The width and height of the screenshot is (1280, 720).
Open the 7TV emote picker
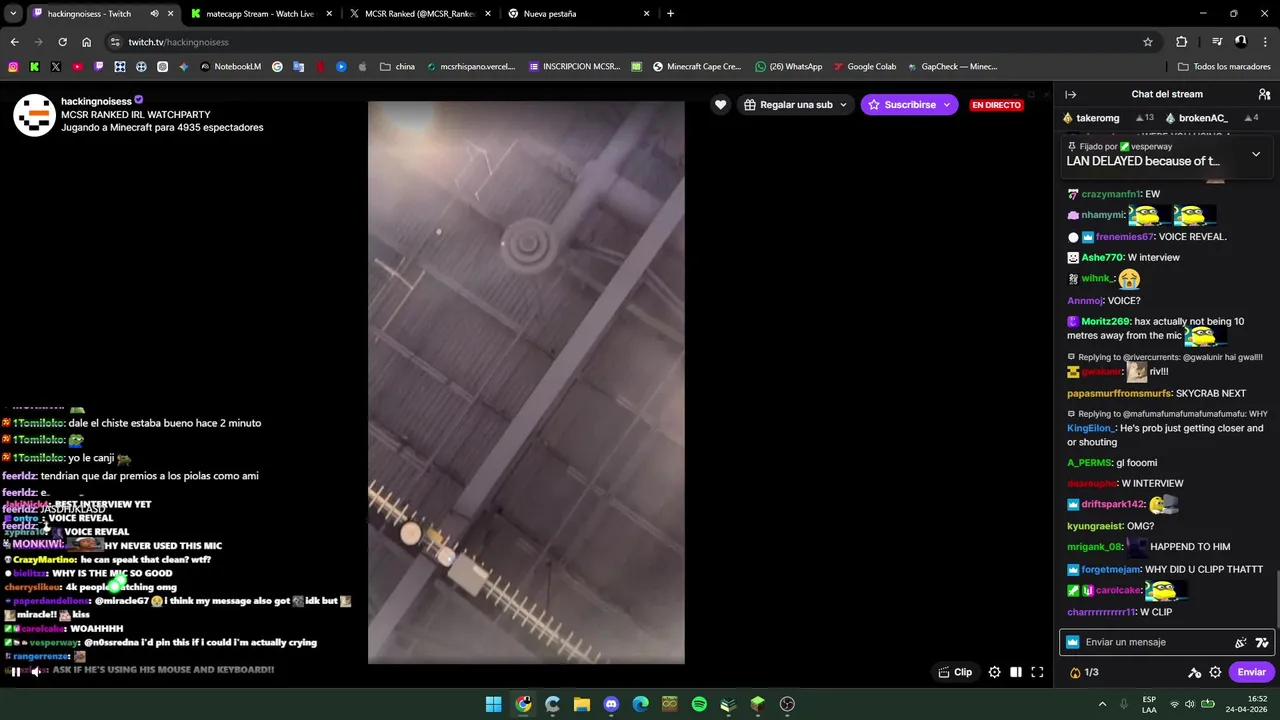pyautogui.click(x=1262, y=642)
